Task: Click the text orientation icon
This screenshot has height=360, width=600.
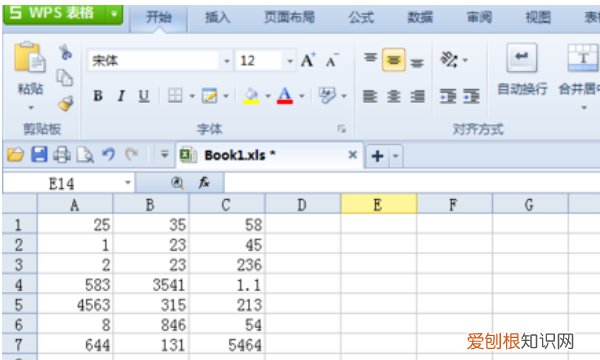Action: pos(449,60)
